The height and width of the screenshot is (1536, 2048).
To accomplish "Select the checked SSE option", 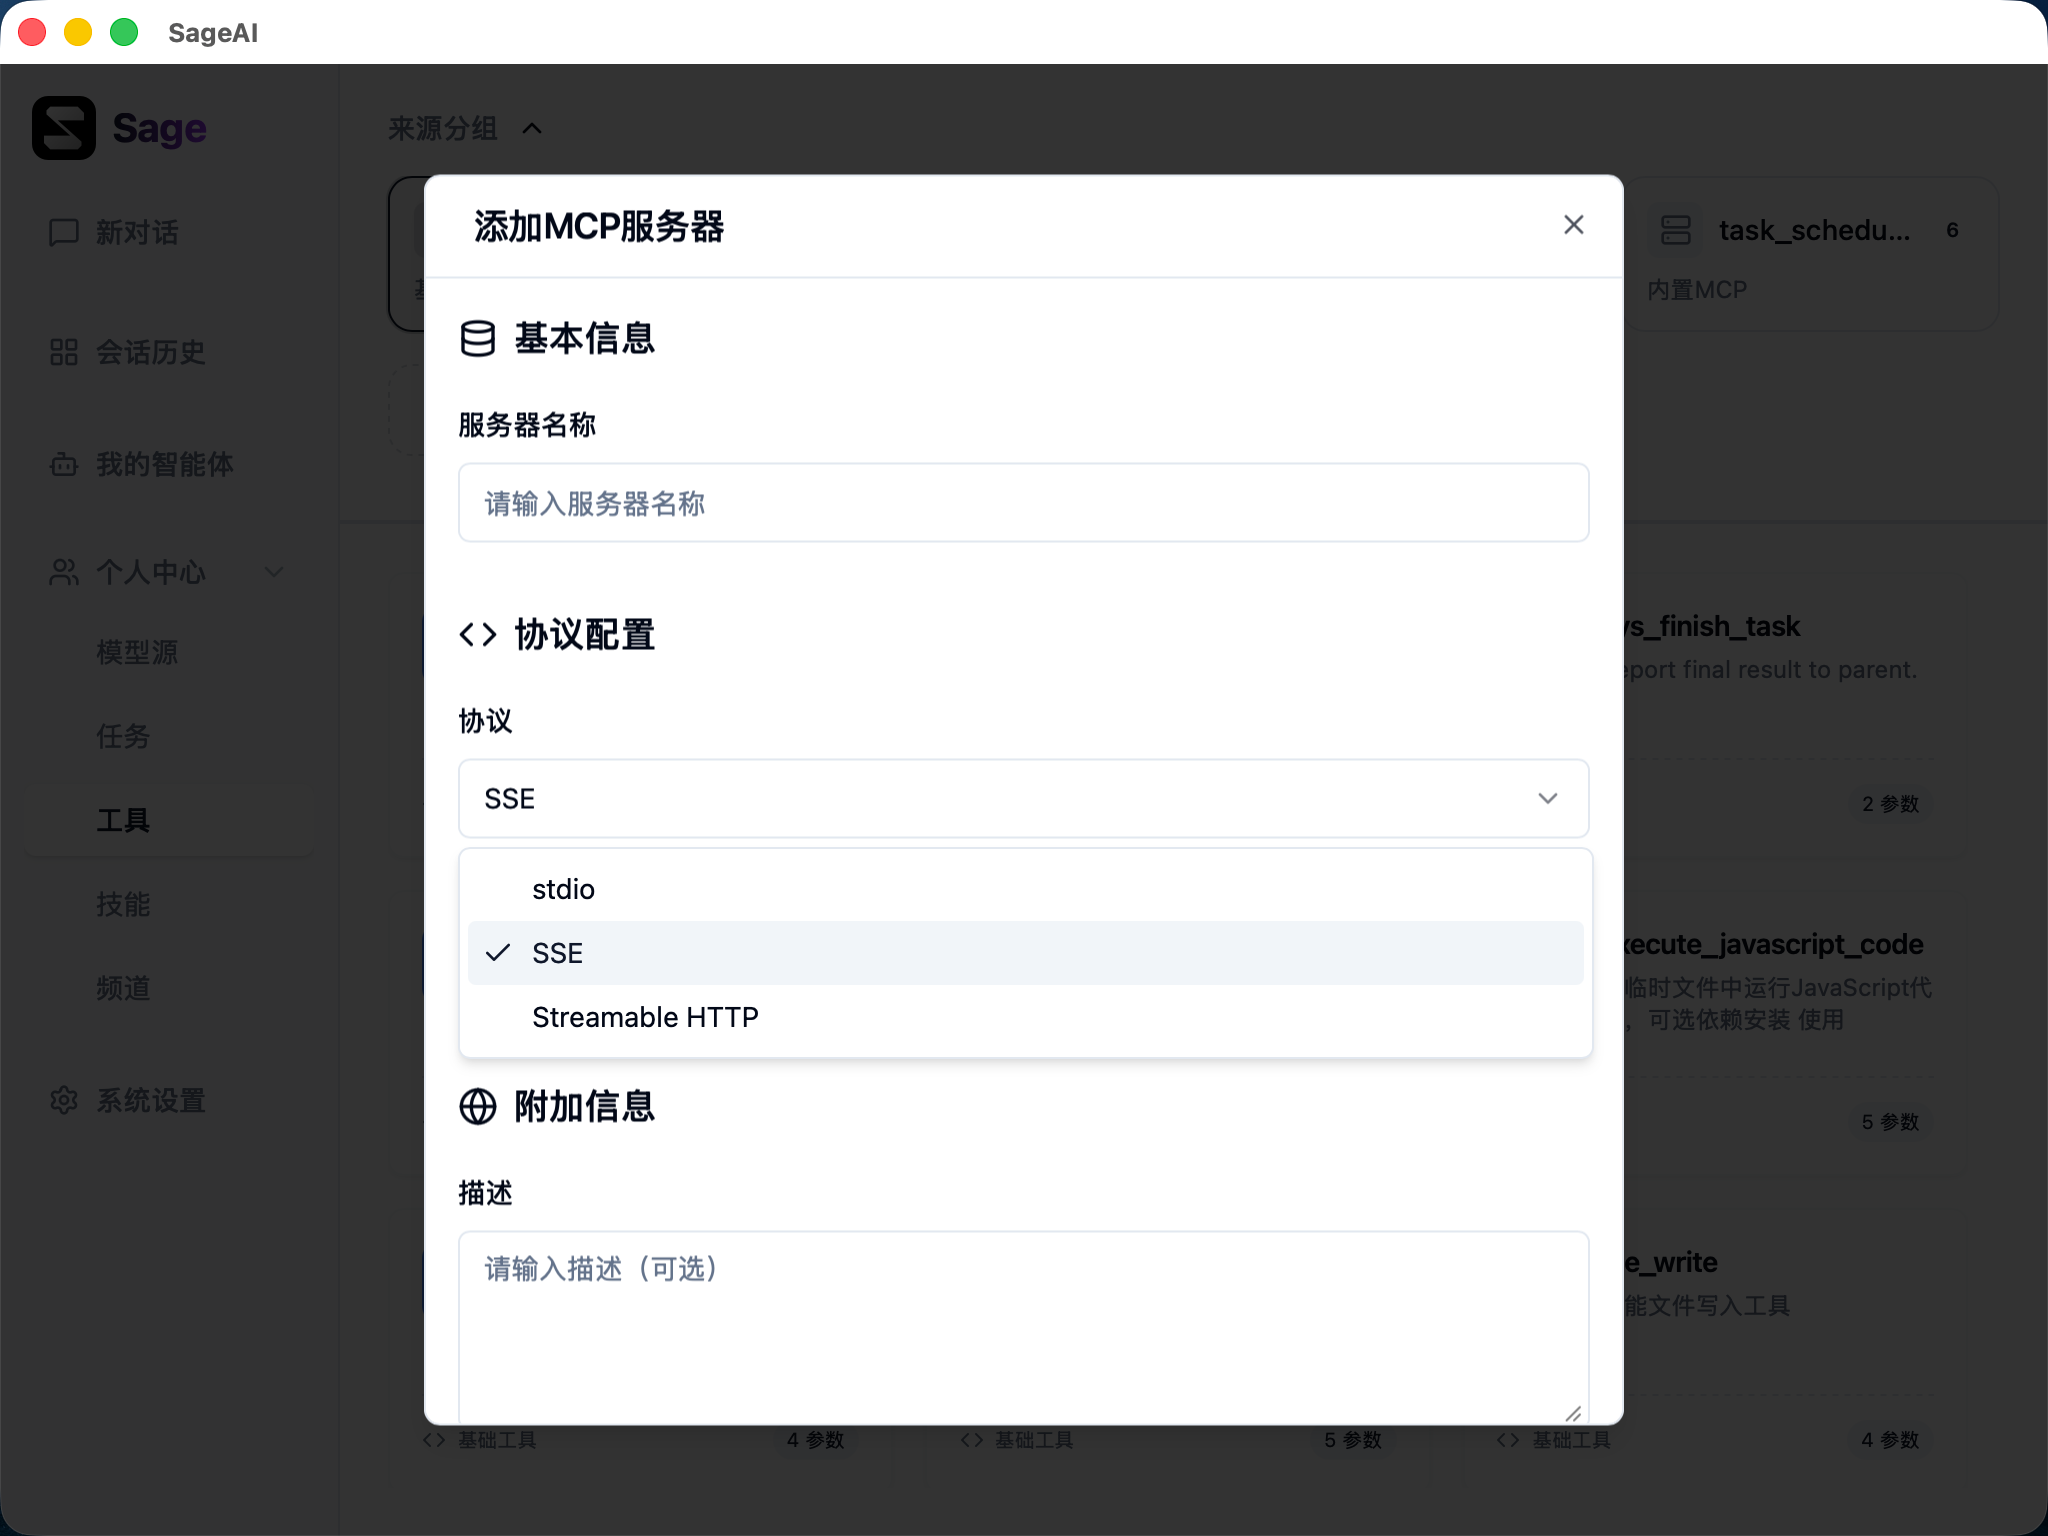I will (557, 953).
